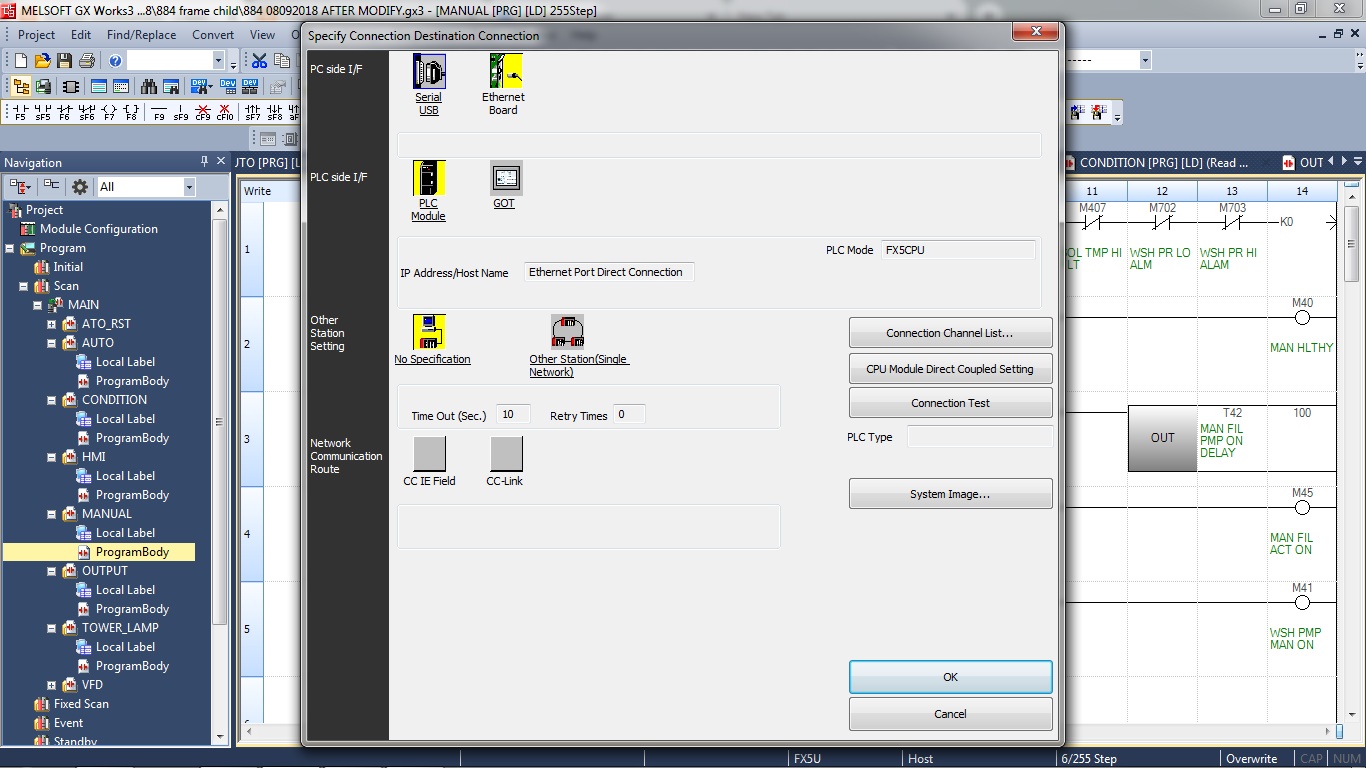Click the No Specification other station icon

428,330
